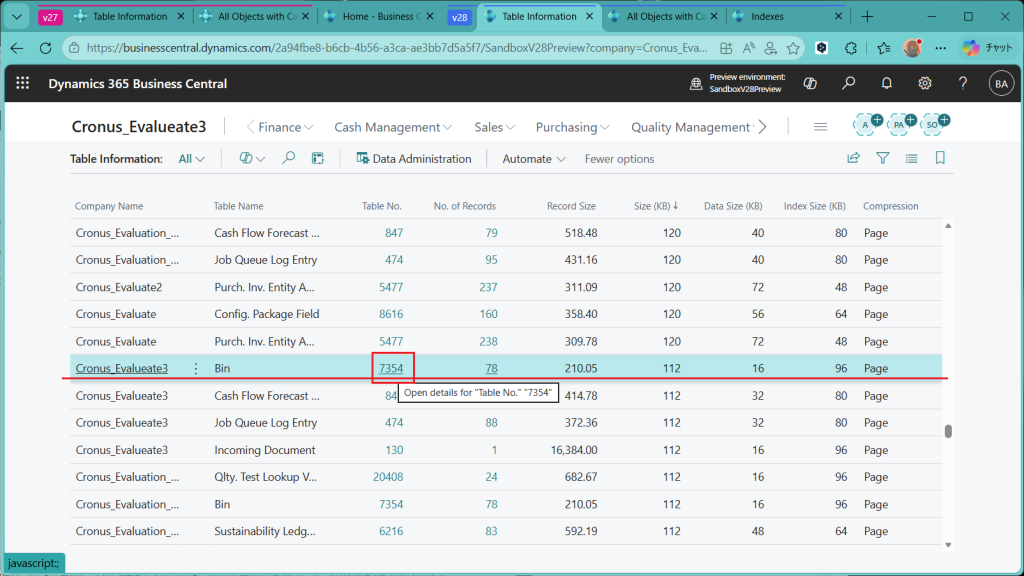
Task: Click the share icon in action bar
Action: click(853, 158)
